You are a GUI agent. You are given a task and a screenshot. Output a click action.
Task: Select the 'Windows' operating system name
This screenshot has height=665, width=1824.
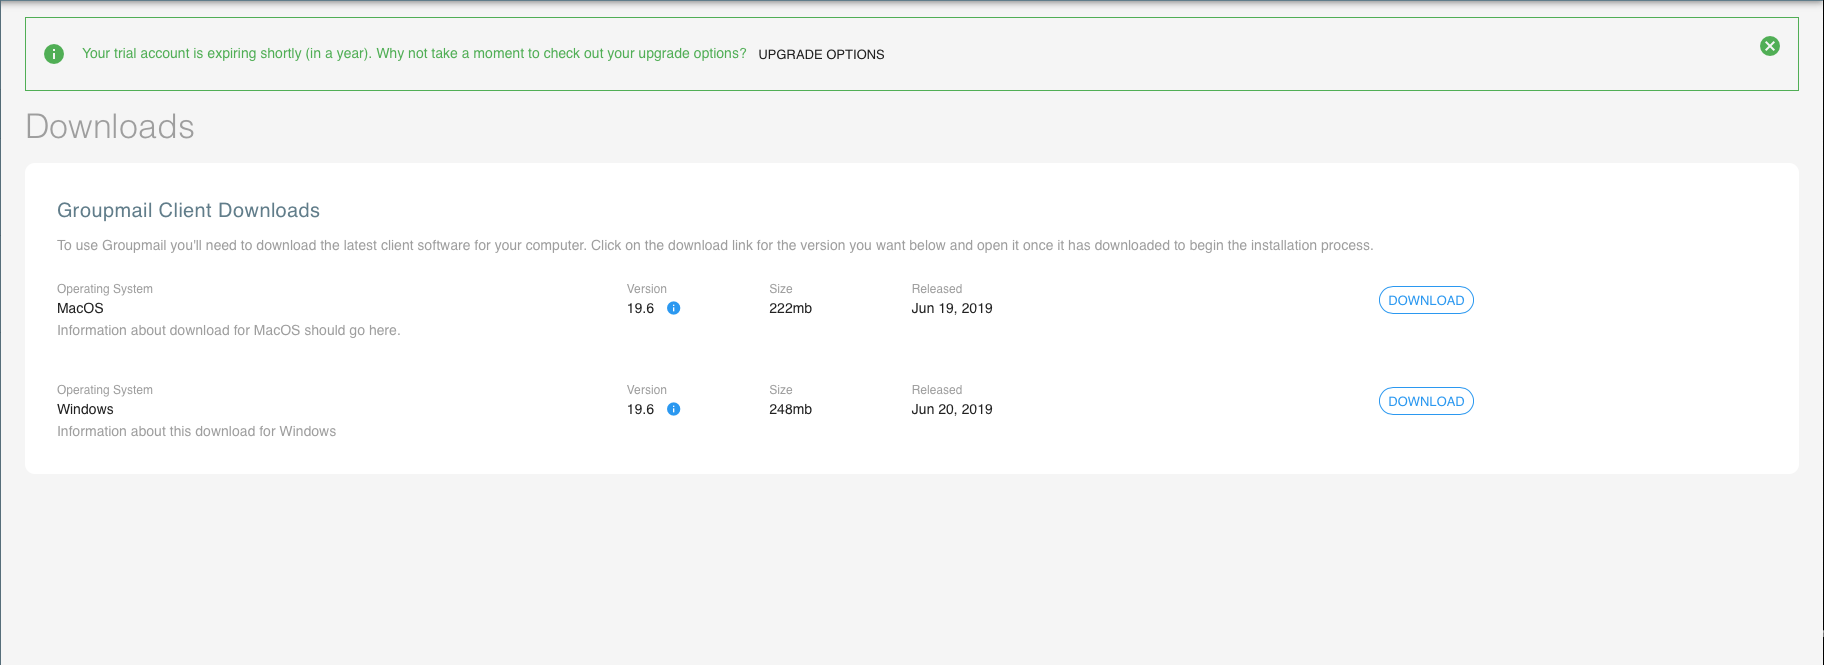tap(85, 409)
